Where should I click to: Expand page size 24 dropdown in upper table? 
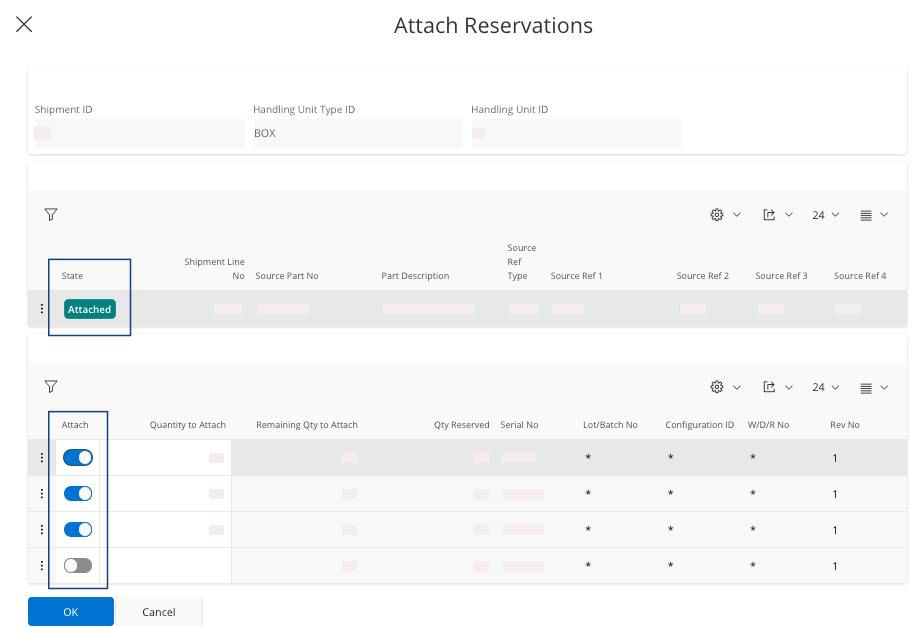(825, 215)
